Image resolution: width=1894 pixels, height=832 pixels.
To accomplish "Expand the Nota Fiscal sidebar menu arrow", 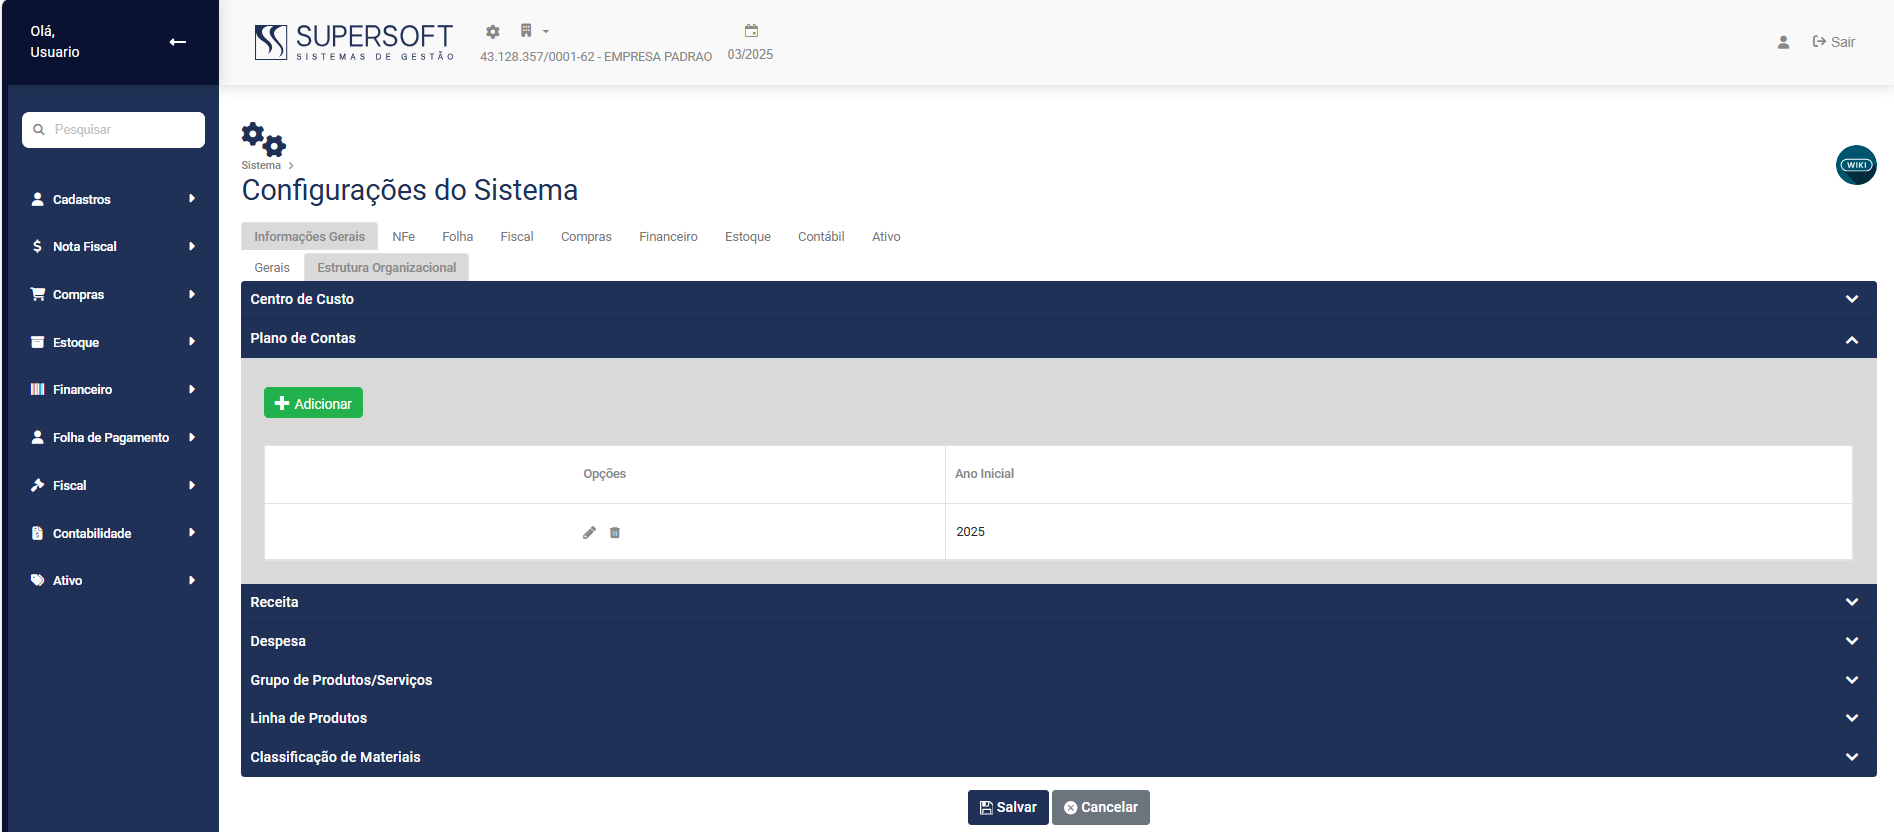I will coord(192,246).
